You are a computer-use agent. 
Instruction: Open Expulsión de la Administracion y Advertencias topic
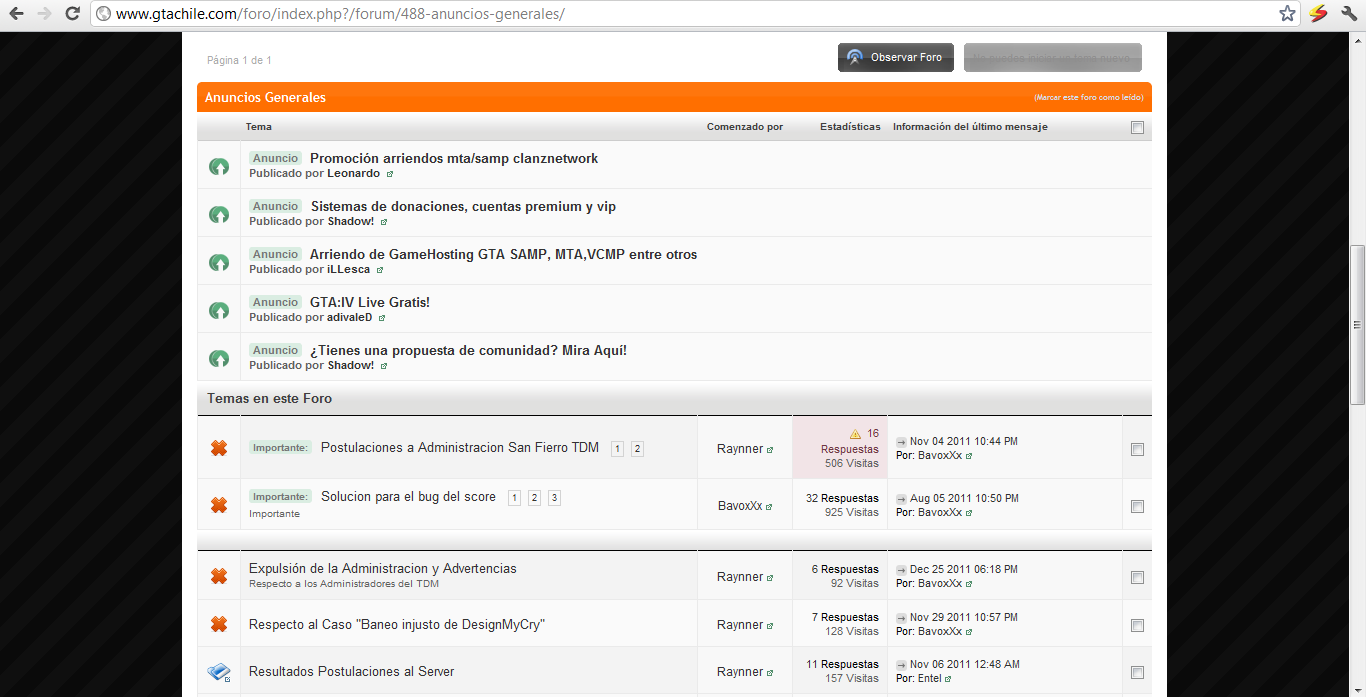point(383,568)
